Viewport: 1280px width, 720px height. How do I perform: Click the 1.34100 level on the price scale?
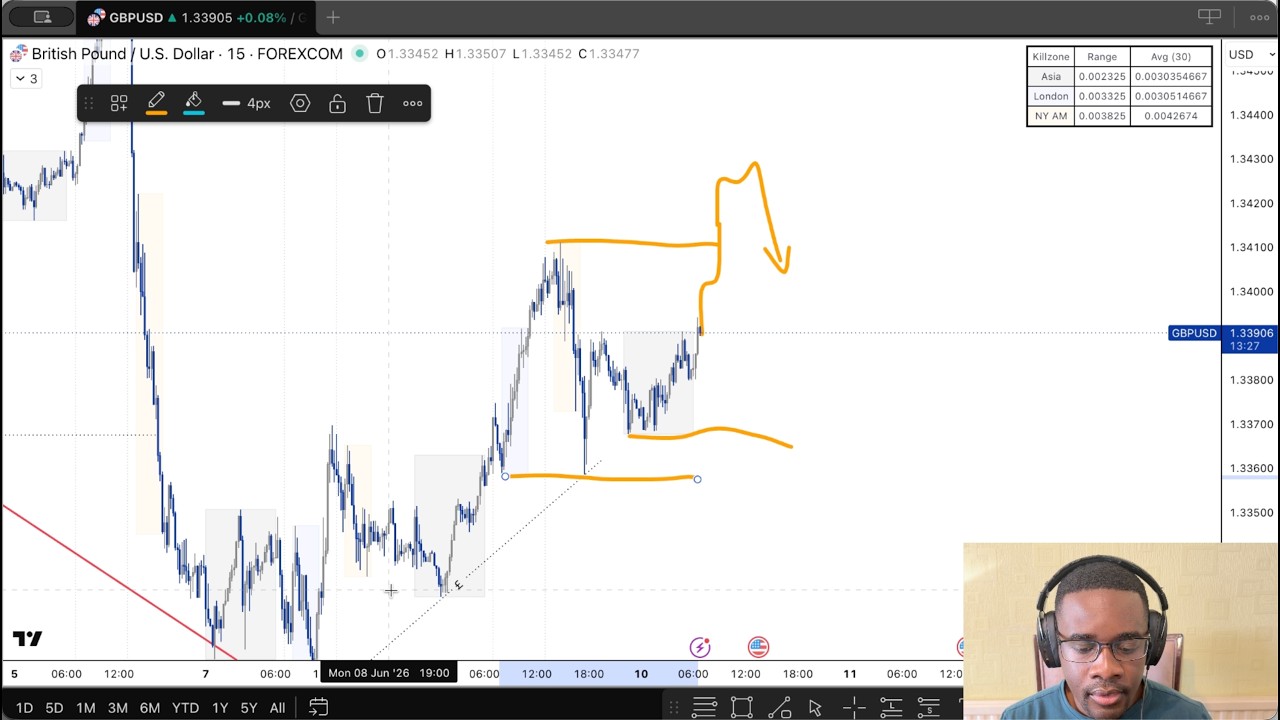(1251, 247)
